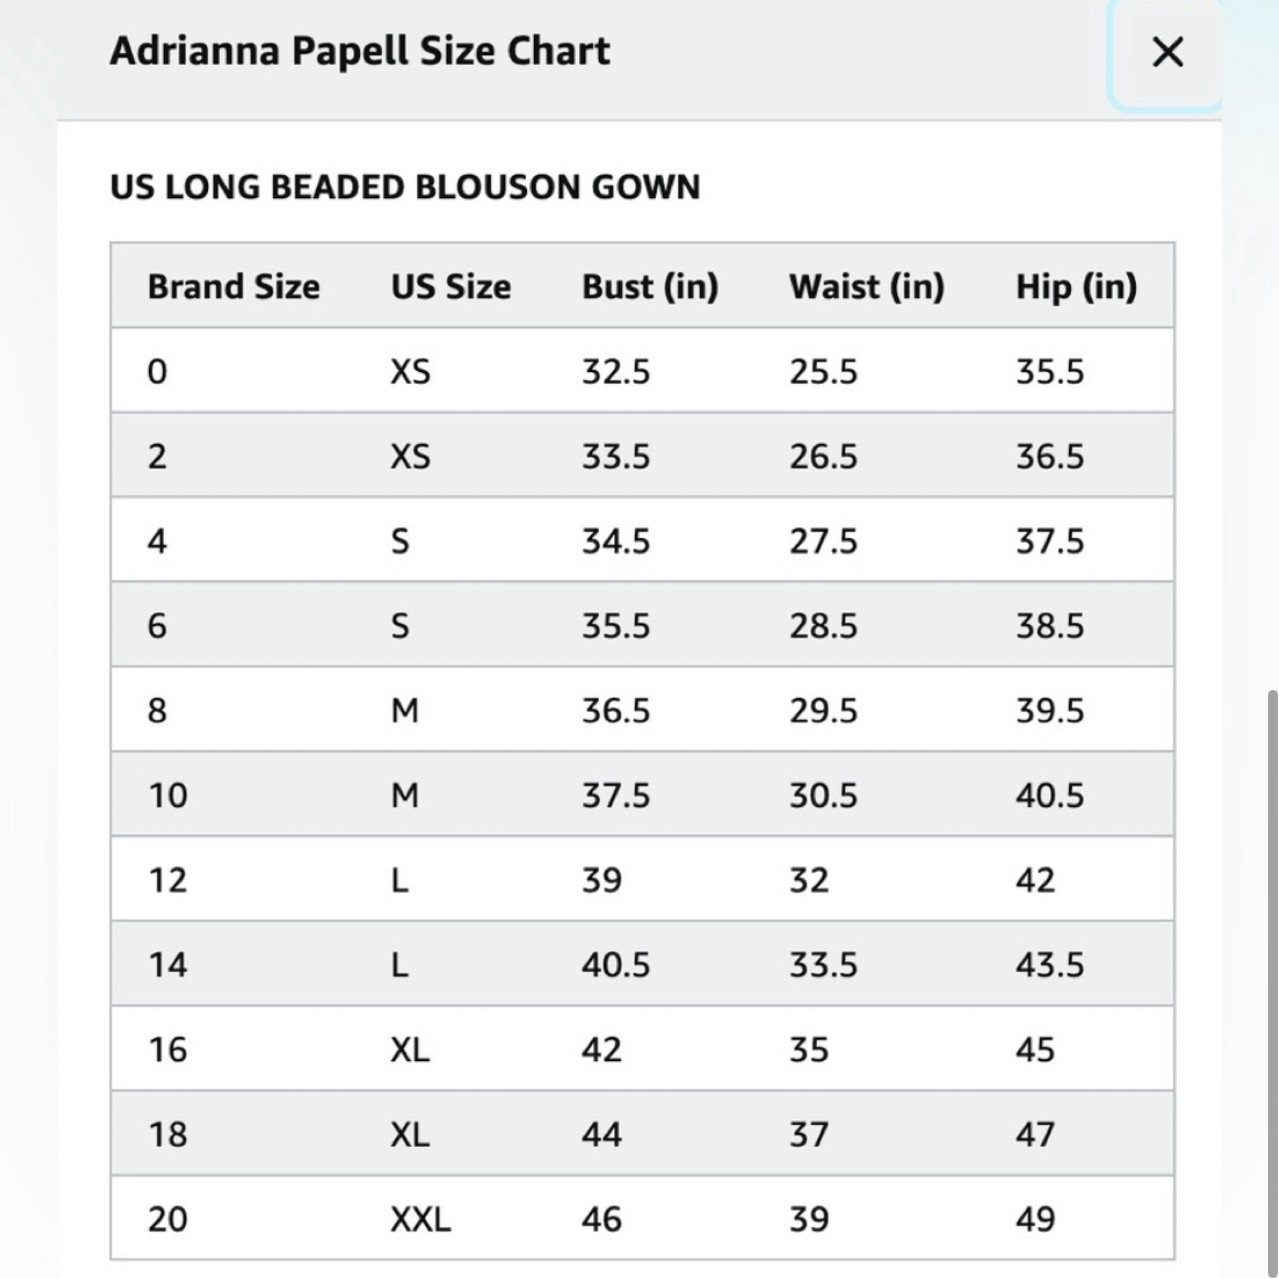Image resolution: width=1279 pixels, height=1279 pixels.
Task: Click the 28.5 waist measurement
Action: [x=823, y=626]
